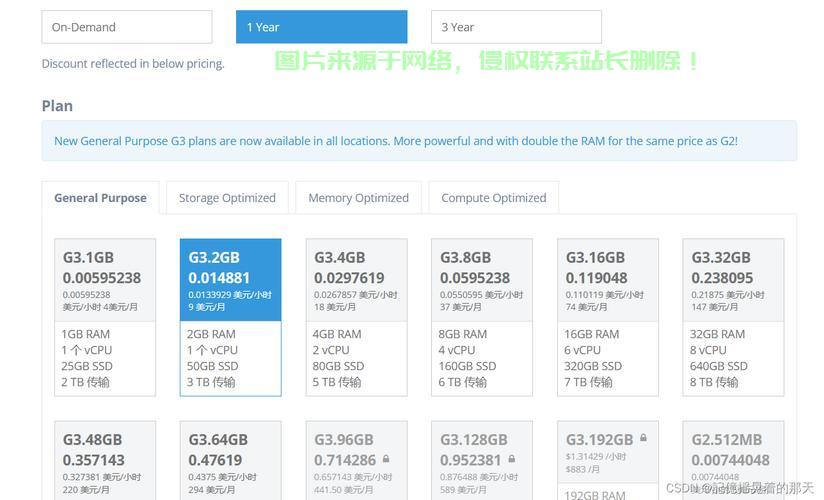Choose the G3.8GB plan with 4 vCPU
This screenshot has width=824, height=500.
pos(482,316)
